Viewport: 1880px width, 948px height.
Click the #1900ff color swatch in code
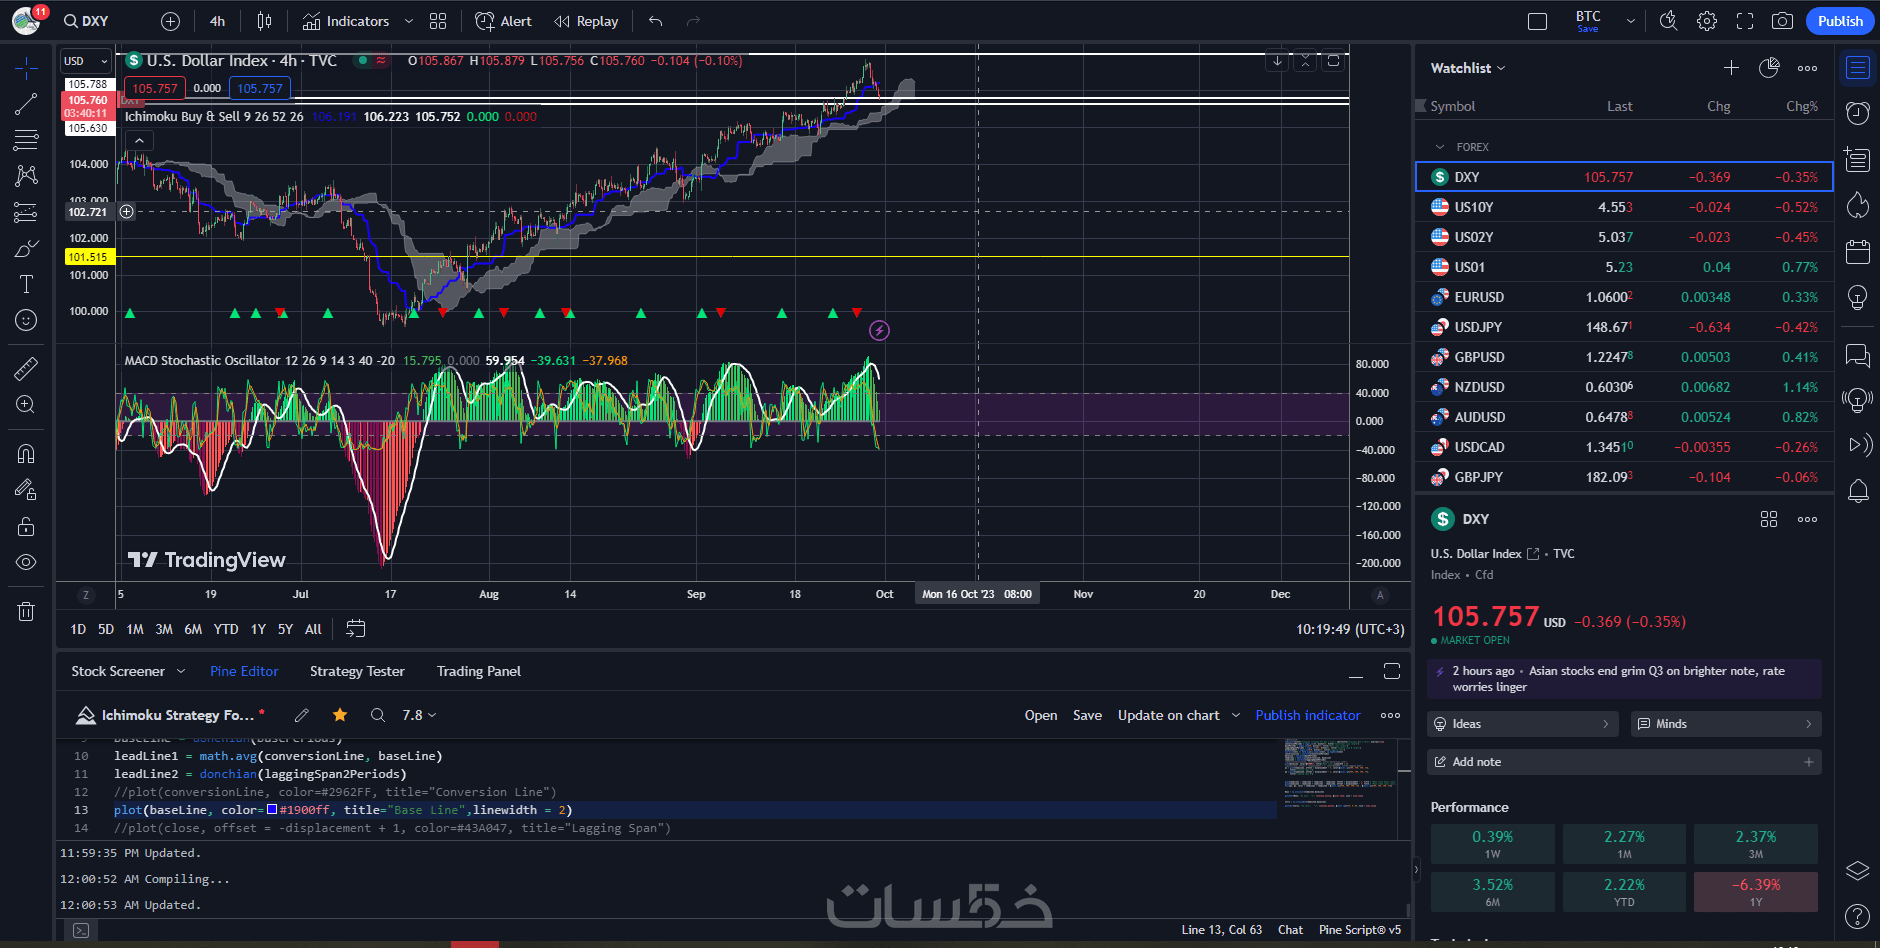271,810
